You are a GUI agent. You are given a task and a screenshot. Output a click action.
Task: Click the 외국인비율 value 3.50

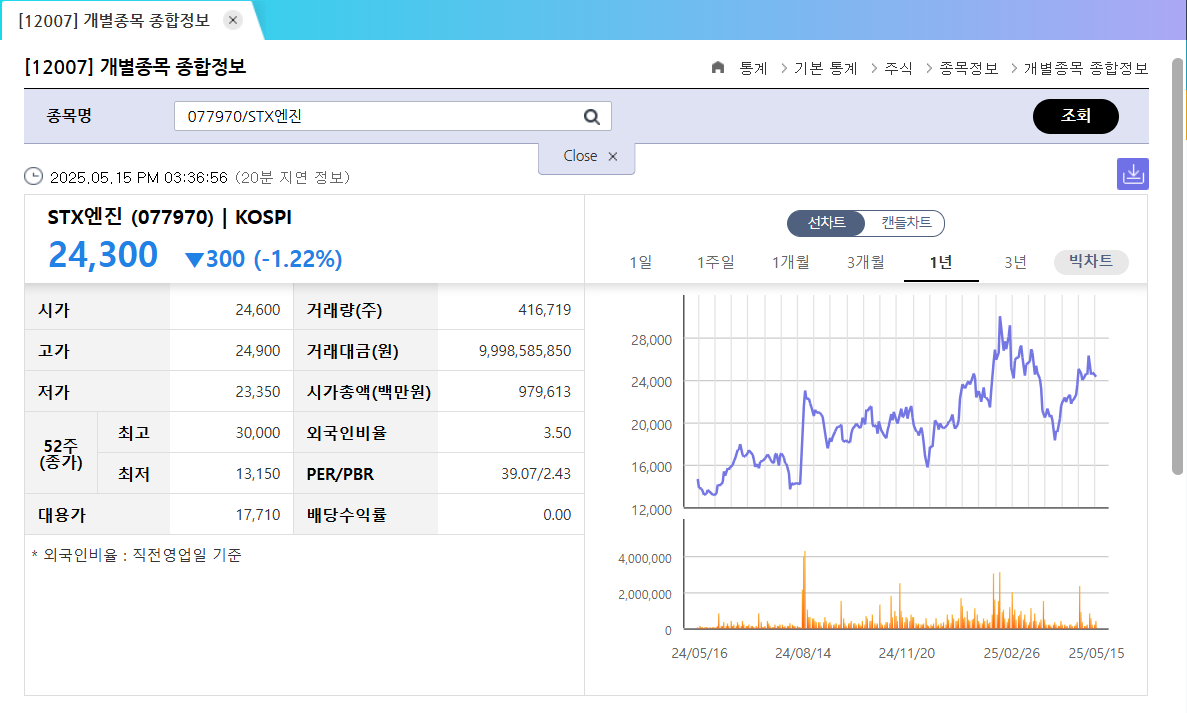557,432
